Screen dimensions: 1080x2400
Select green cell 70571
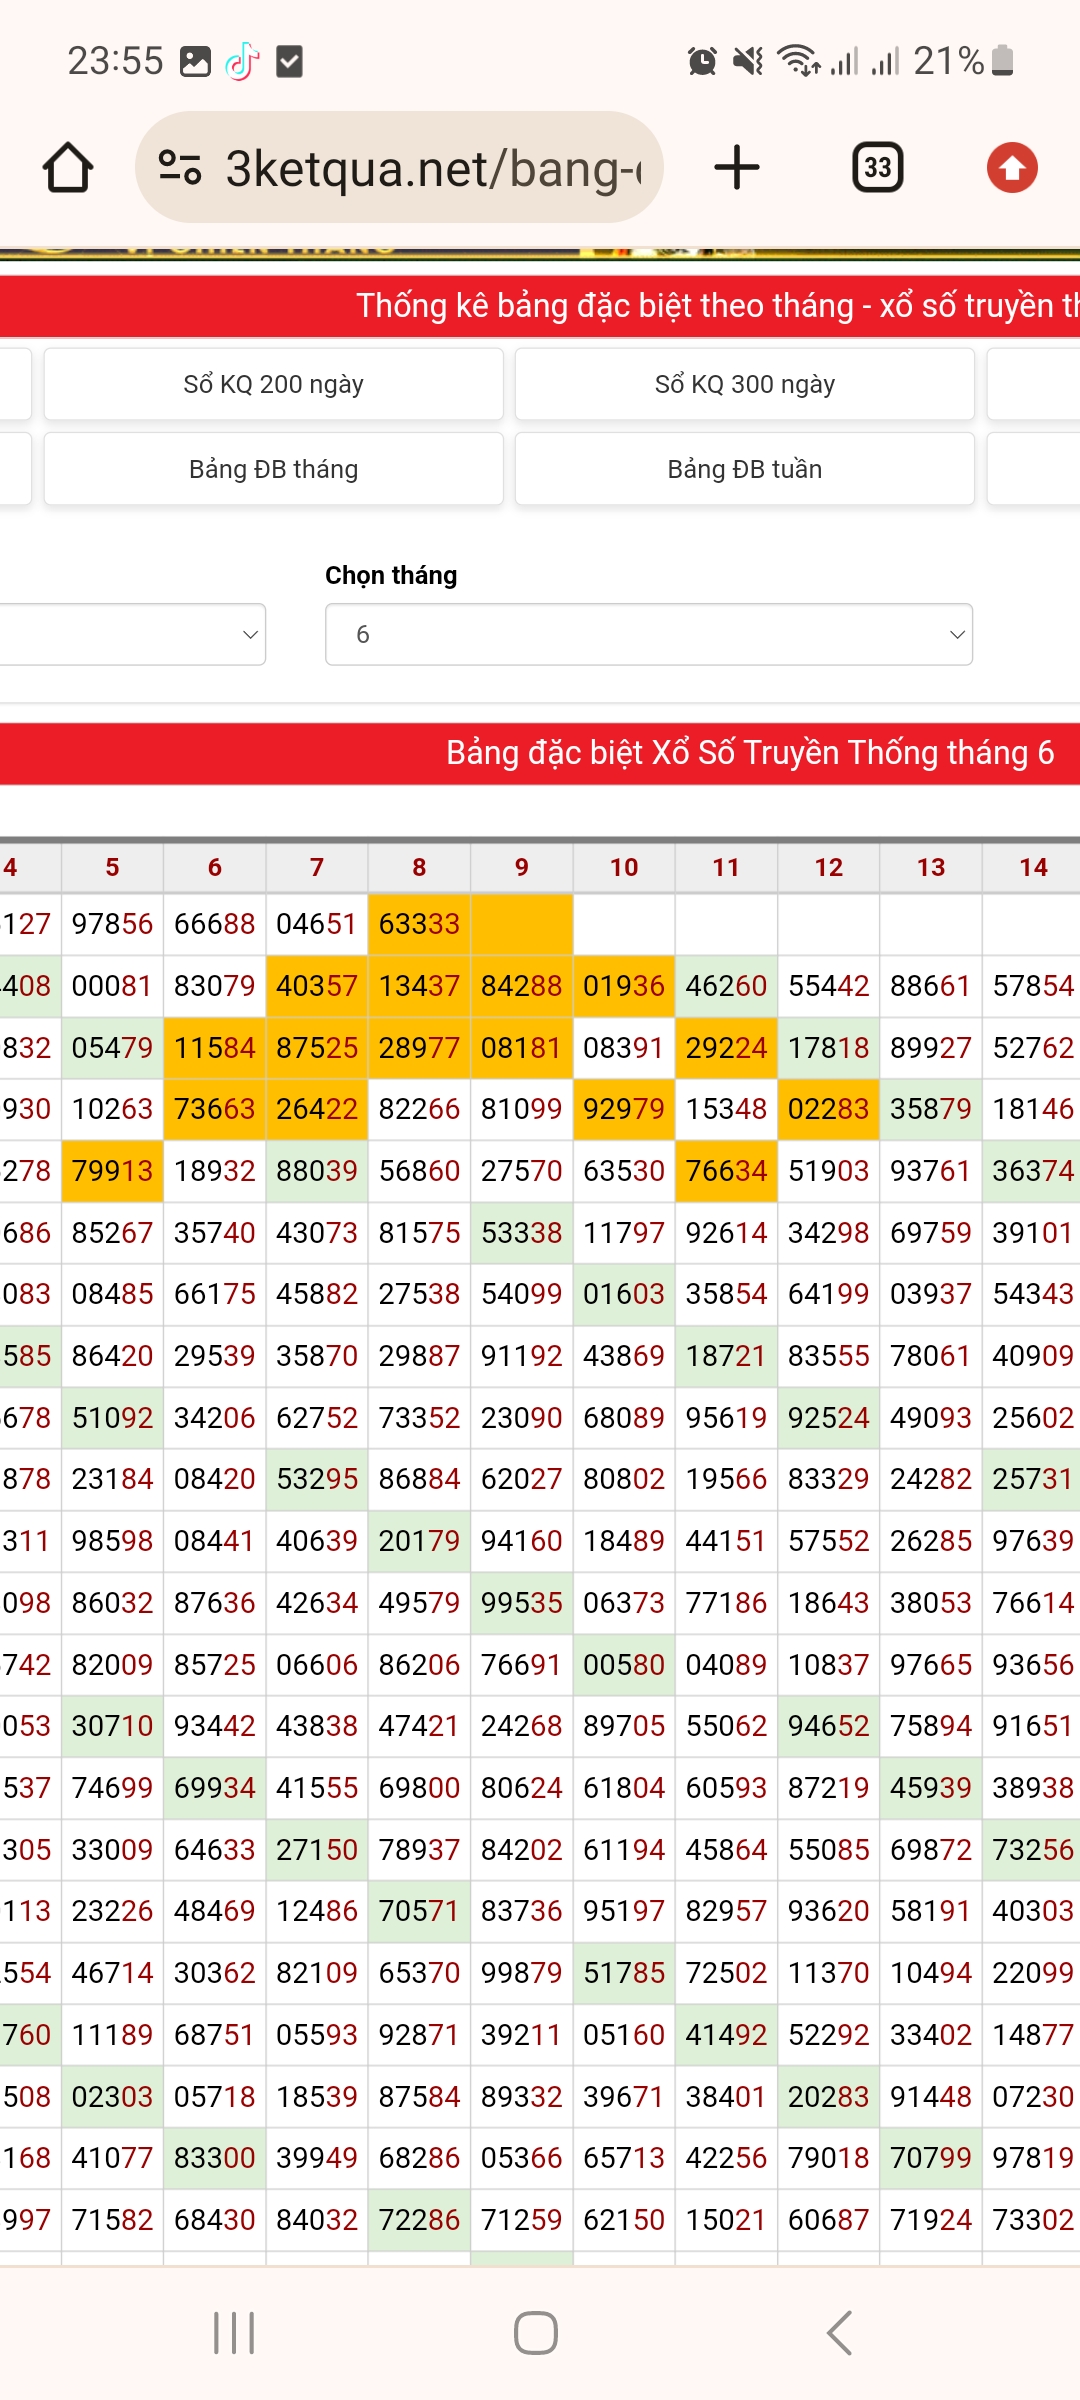click(x=419, y=1911)
